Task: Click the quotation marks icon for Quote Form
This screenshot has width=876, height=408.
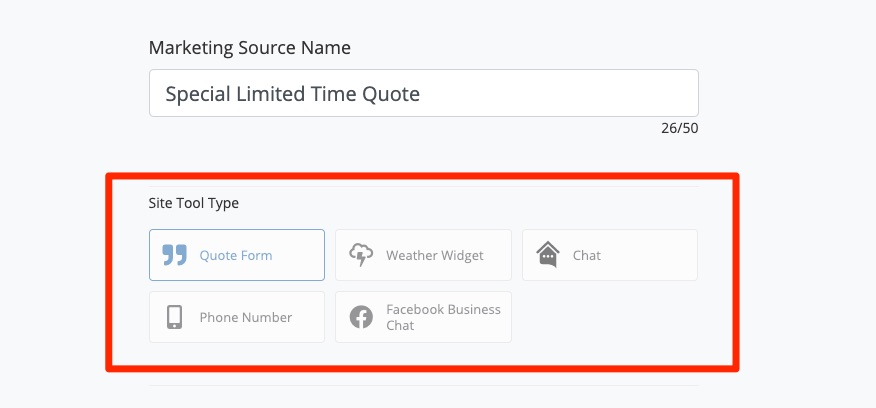Action: (x=175, y=255)
